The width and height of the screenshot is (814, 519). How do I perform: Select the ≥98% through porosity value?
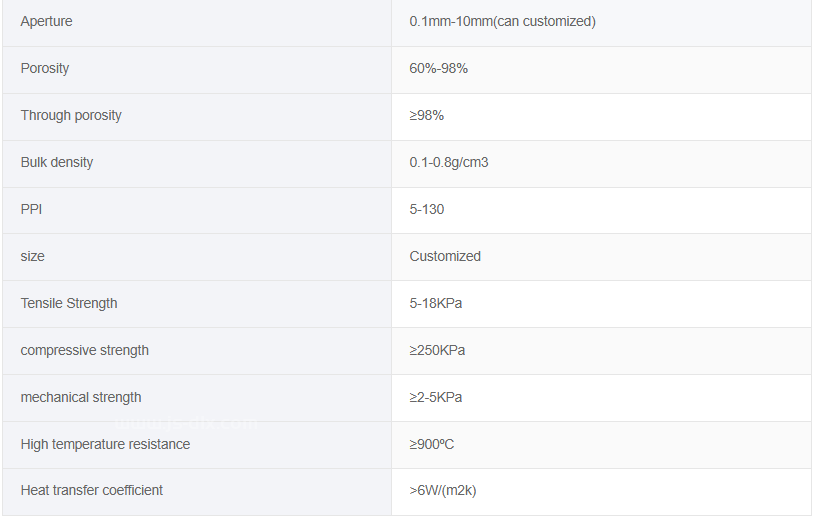pyautogui.click(x=426, y=115)
